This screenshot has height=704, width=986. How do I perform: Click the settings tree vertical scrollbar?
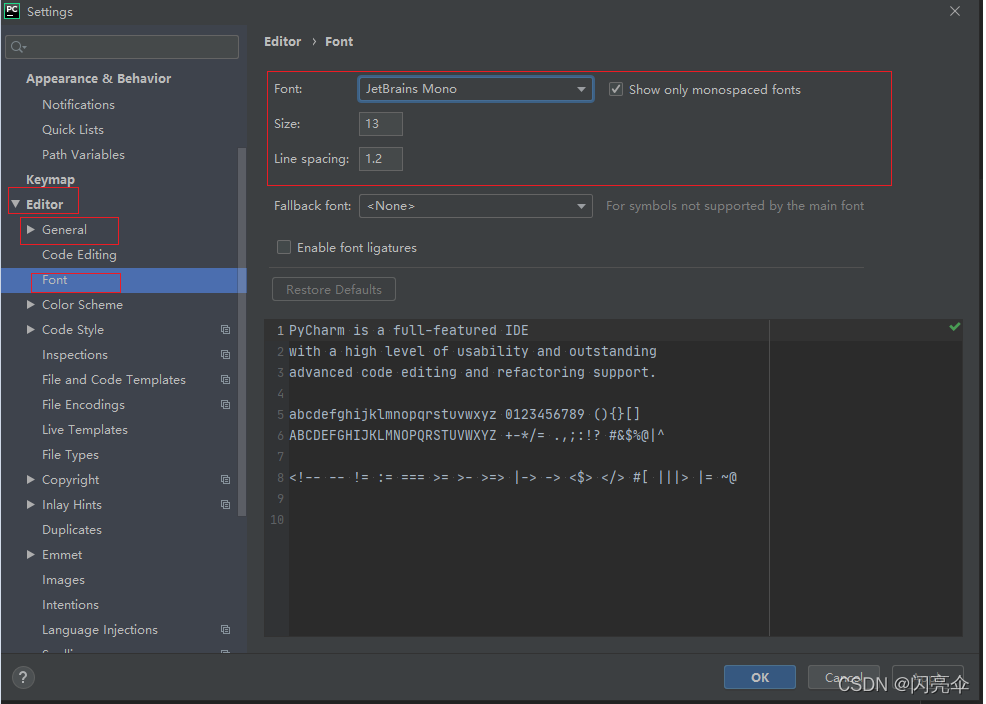click(x=242, y=332)
